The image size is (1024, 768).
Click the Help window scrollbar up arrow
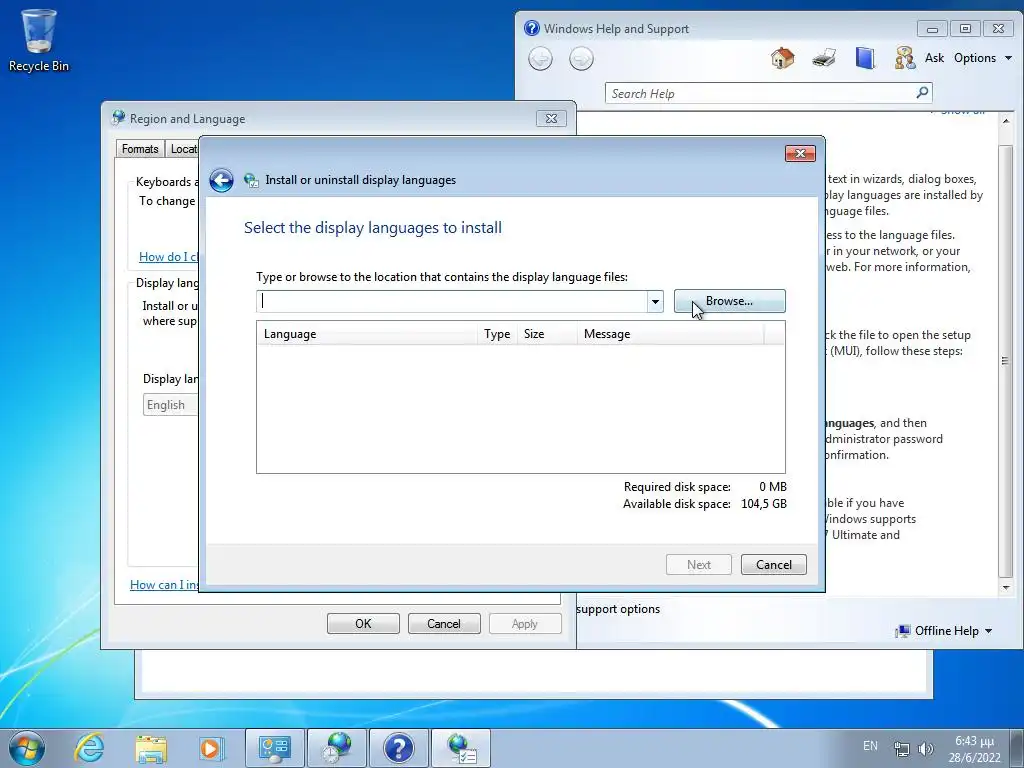1006,121
